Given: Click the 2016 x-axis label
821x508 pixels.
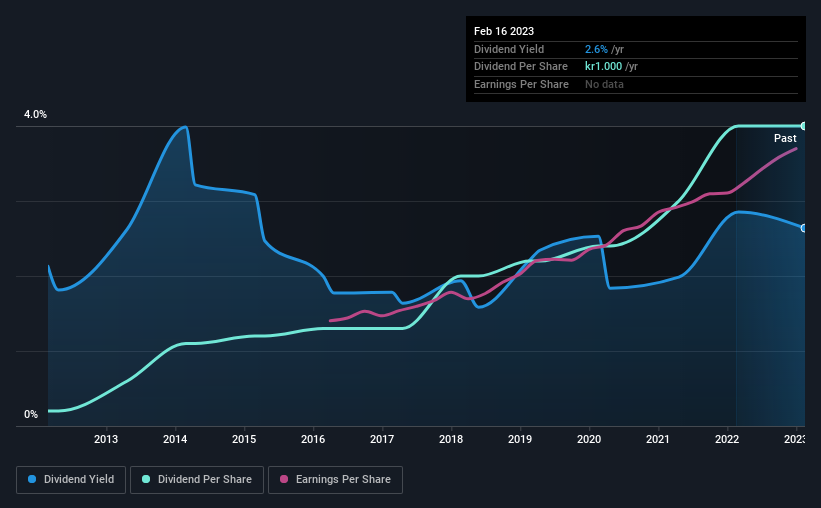Looking at the screenshot, I should click(x=313, y=439).
